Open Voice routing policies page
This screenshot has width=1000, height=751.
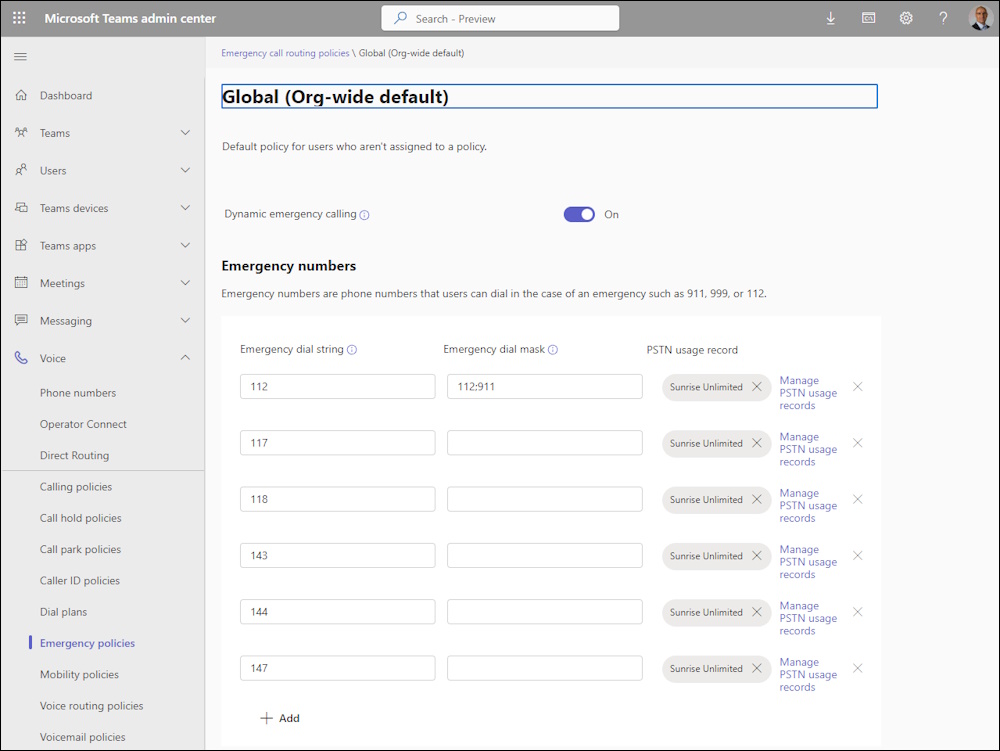[91, 705]
